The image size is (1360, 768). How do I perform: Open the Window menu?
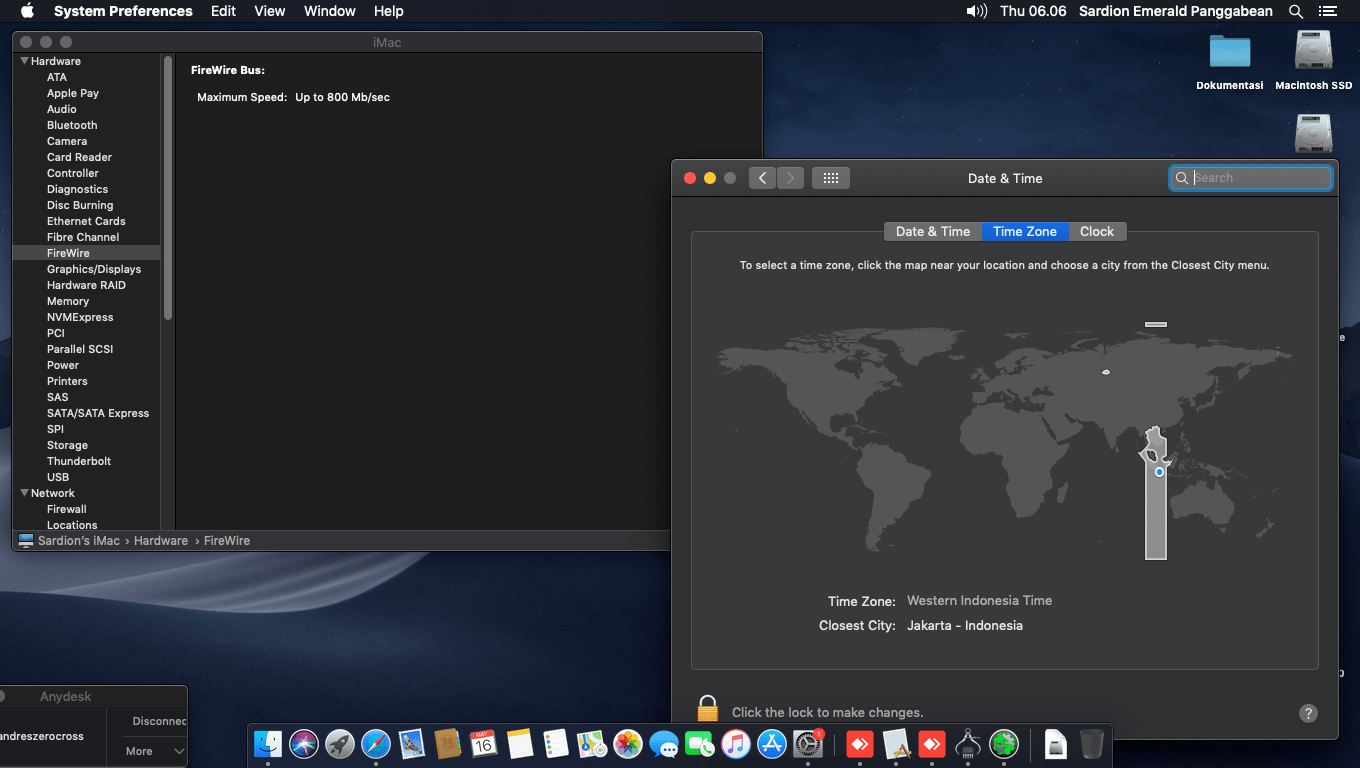[329, 11]
